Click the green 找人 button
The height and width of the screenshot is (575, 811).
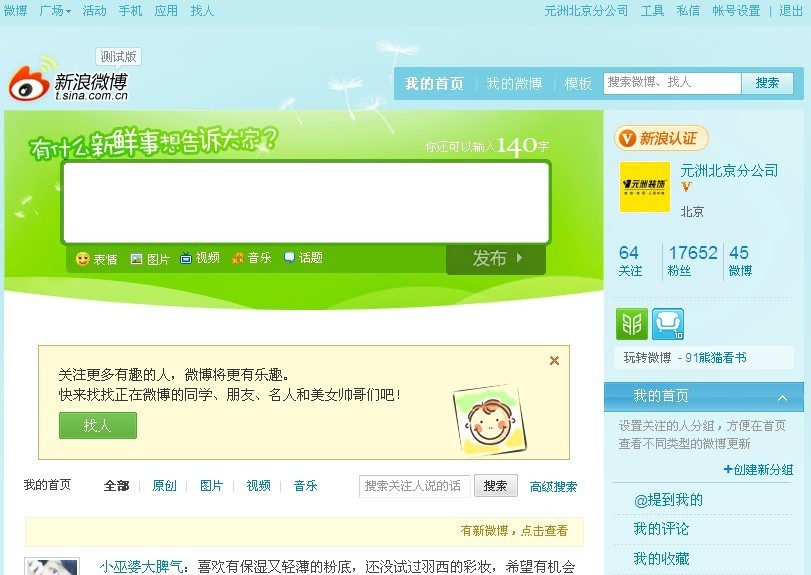[98, 426]
